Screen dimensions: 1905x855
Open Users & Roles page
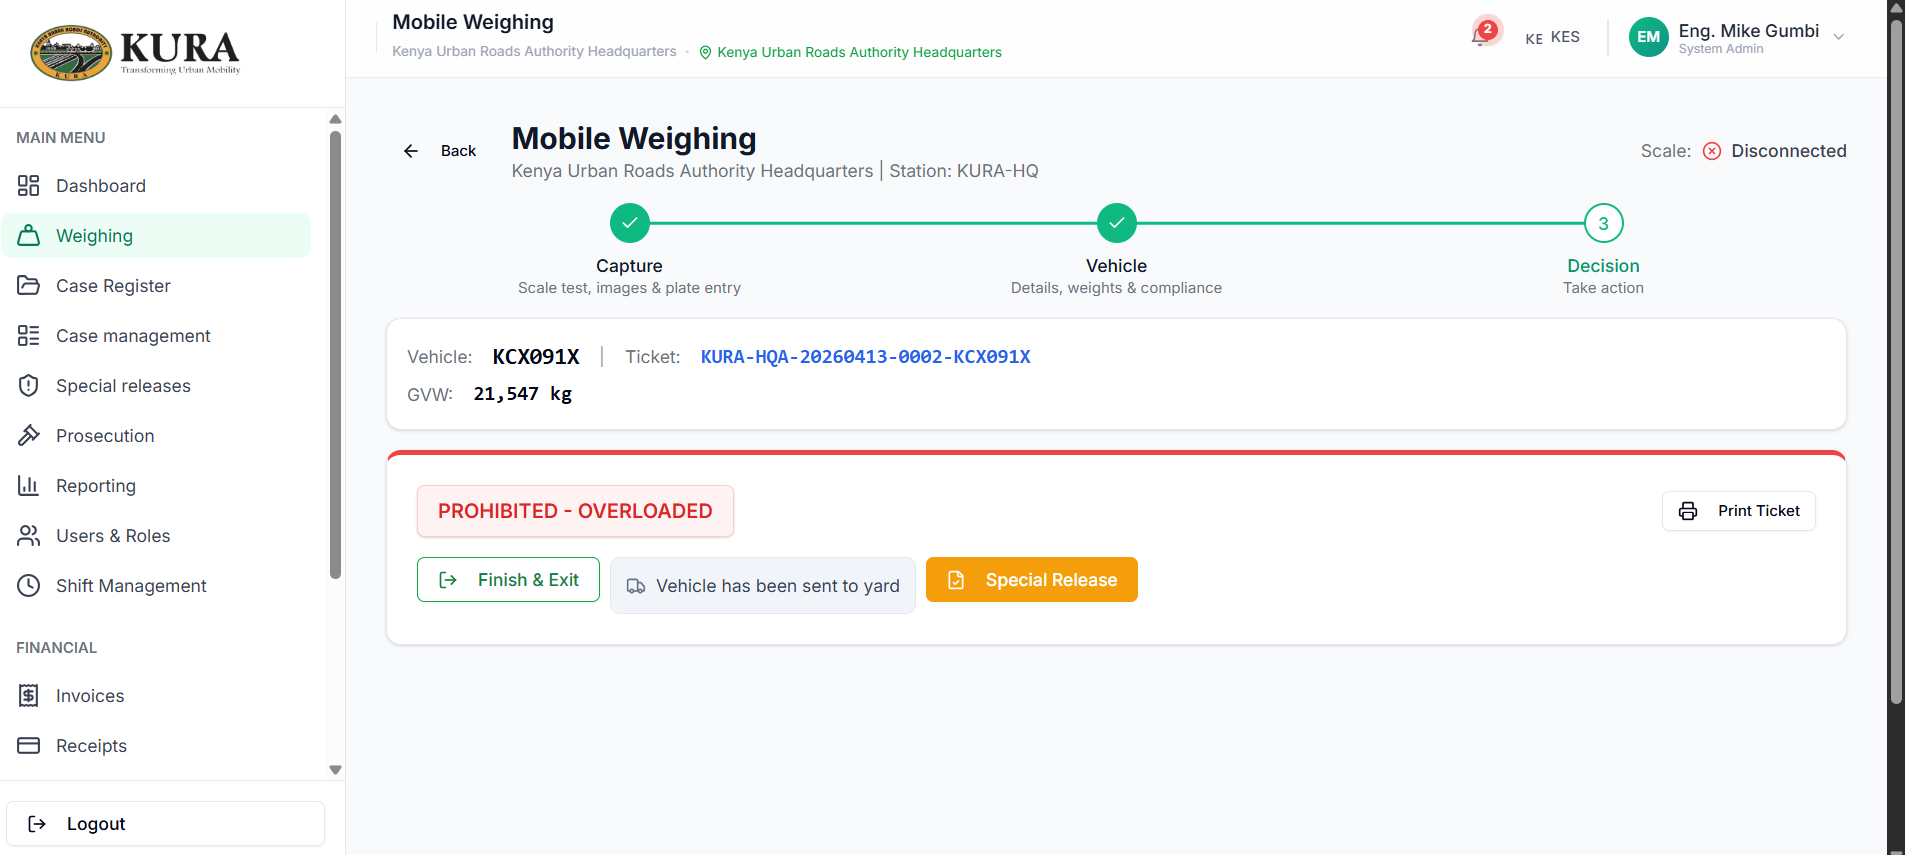click(156, 536)
